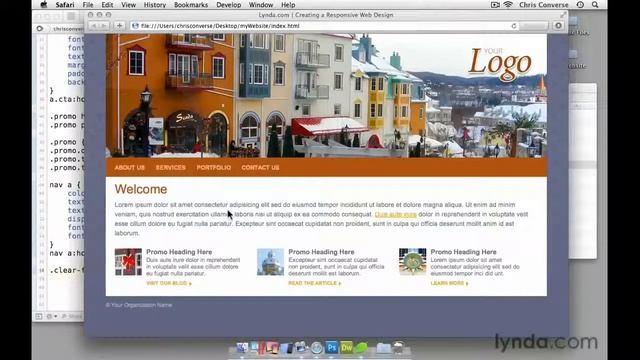Image resolution: width=640 pixels, height=360 pixels.
Task: Click the screen sharing menu bar icon
Action: click(x=495, y=5)
